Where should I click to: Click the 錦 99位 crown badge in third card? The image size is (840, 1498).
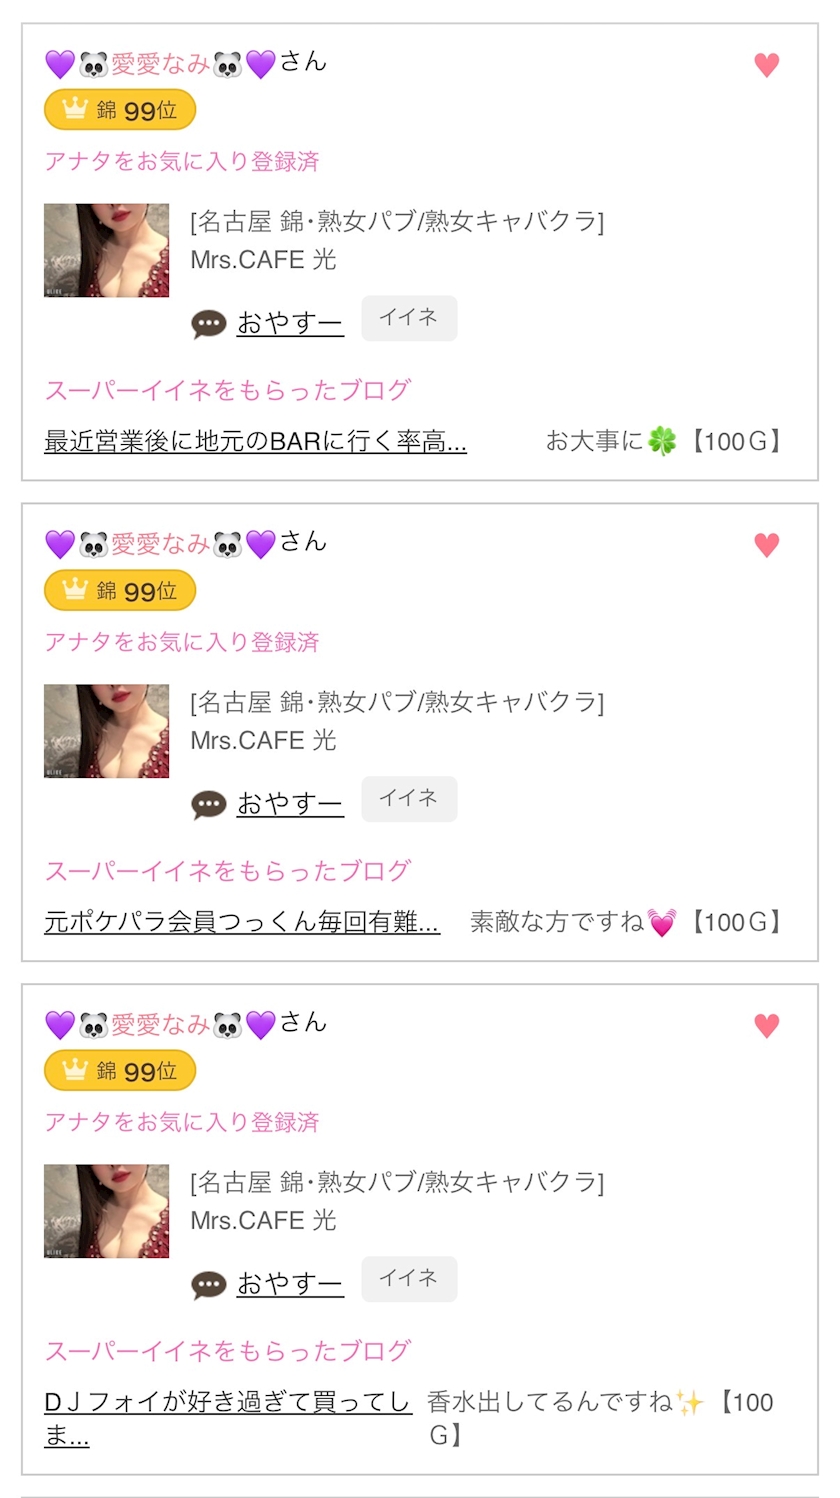click(120, 1071)
